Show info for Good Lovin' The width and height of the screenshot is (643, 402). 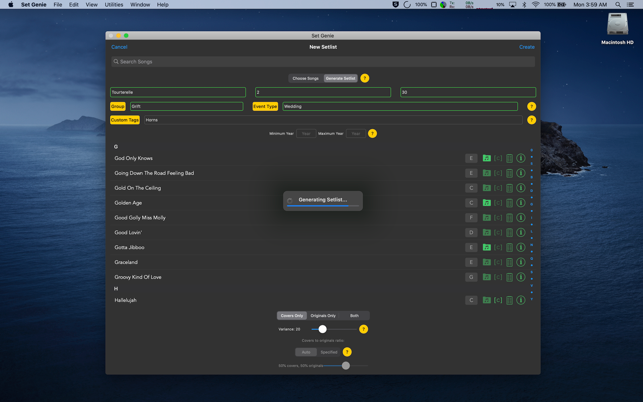[x=521, y=233]
